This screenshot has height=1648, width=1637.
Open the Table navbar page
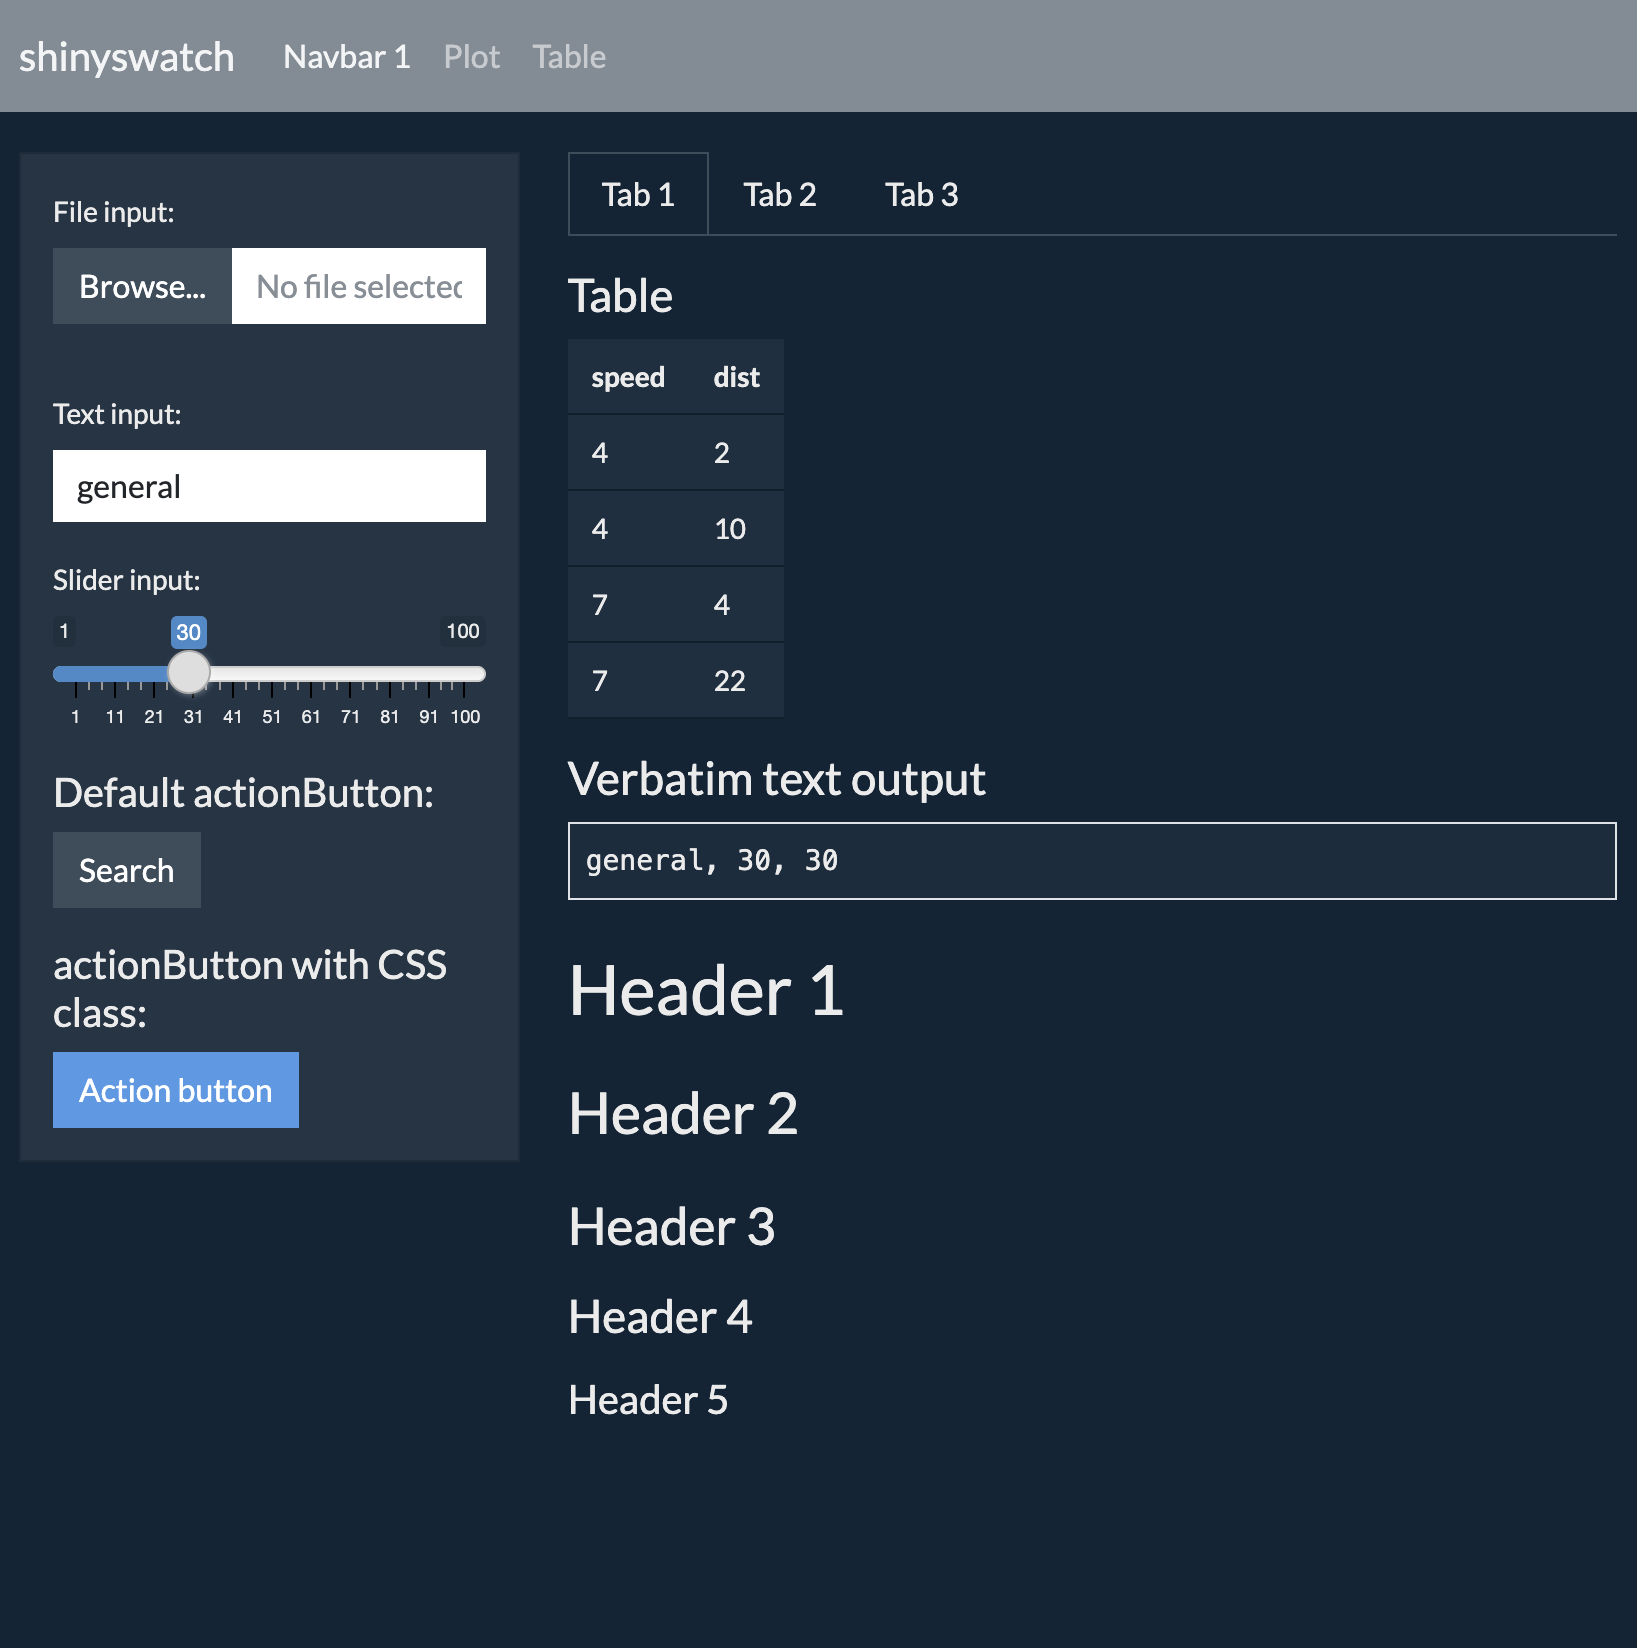(568, 57)
